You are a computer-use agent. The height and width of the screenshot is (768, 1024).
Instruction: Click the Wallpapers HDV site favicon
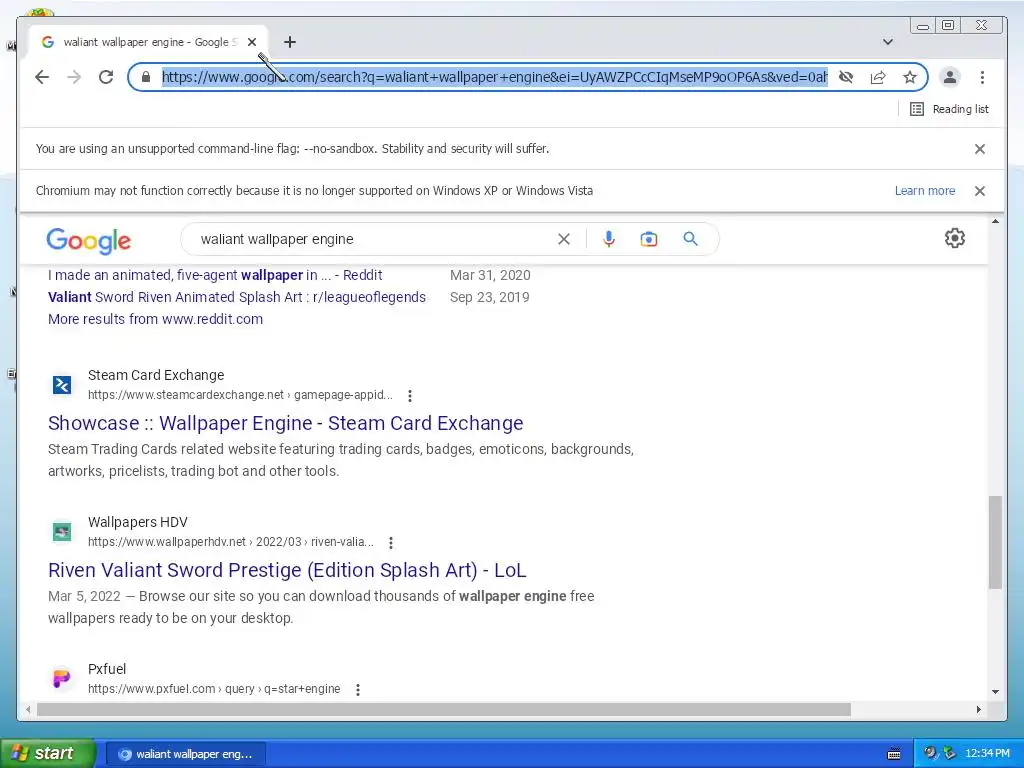coord(62,532)
